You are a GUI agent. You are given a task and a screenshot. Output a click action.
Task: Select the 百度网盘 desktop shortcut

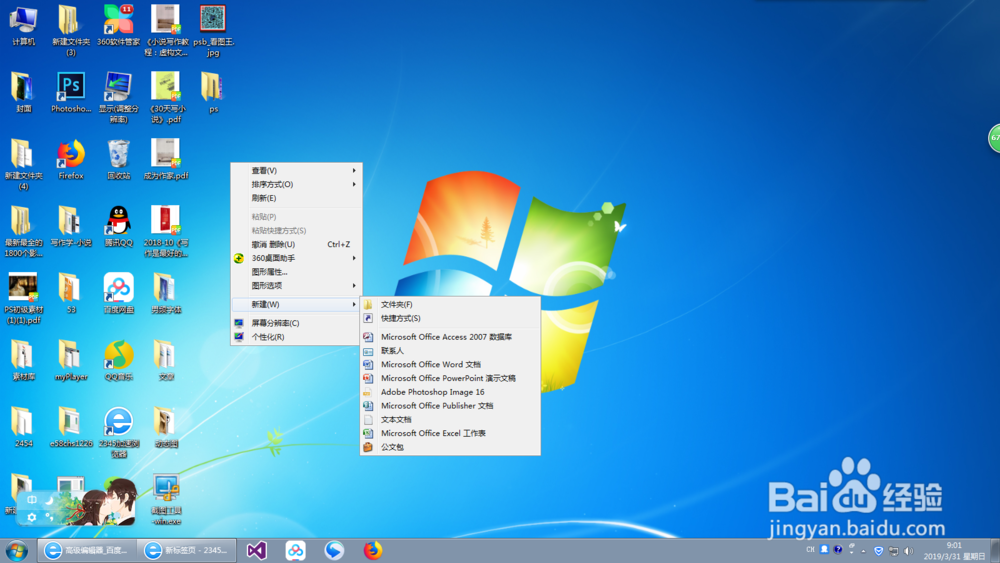(119, 294)
